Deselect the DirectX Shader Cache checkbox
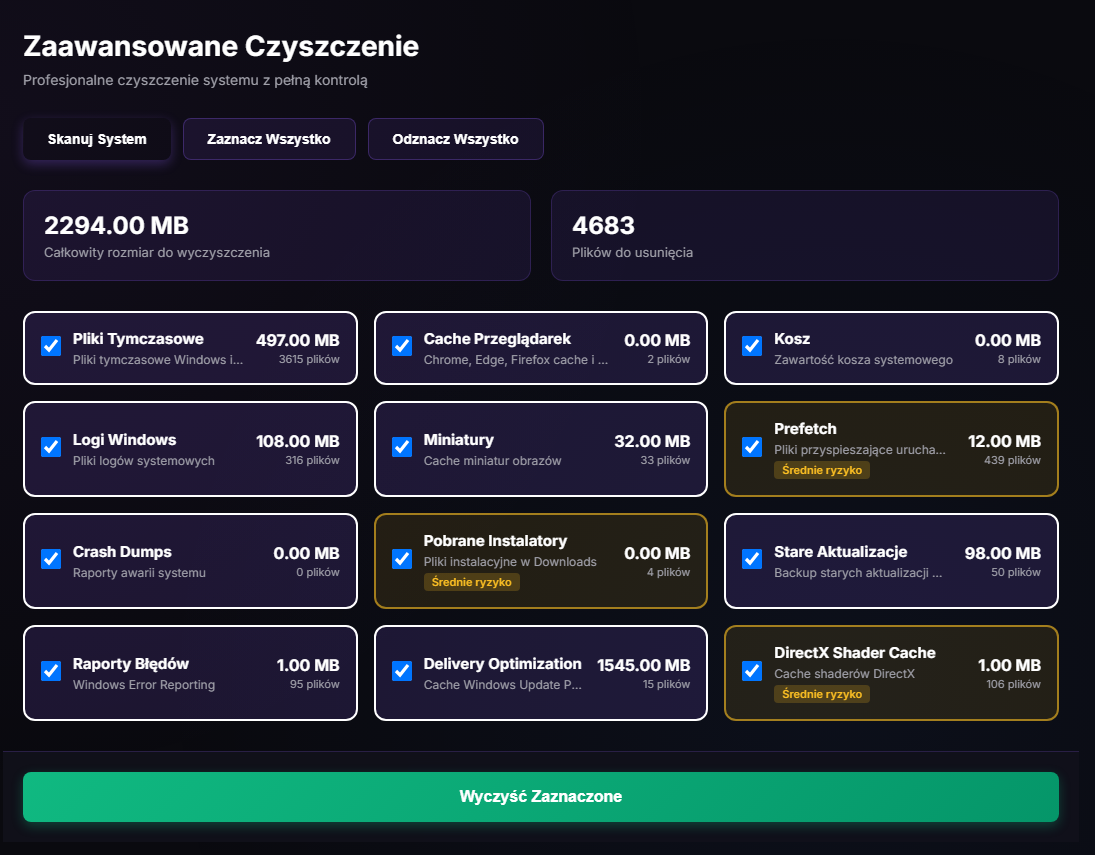 (x=752, y=672)
